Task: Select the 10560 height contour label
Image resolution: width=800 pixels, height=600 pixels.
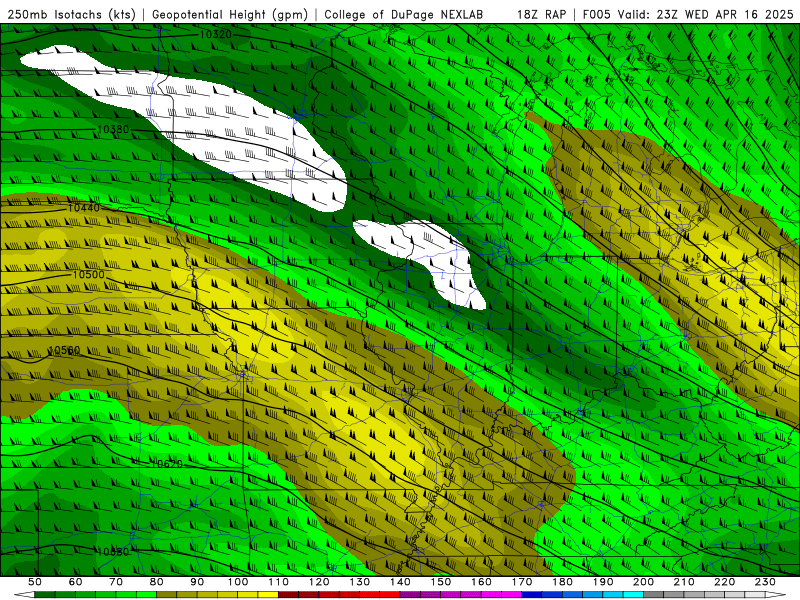Action: pyautogui.click(x=64, y=350)
